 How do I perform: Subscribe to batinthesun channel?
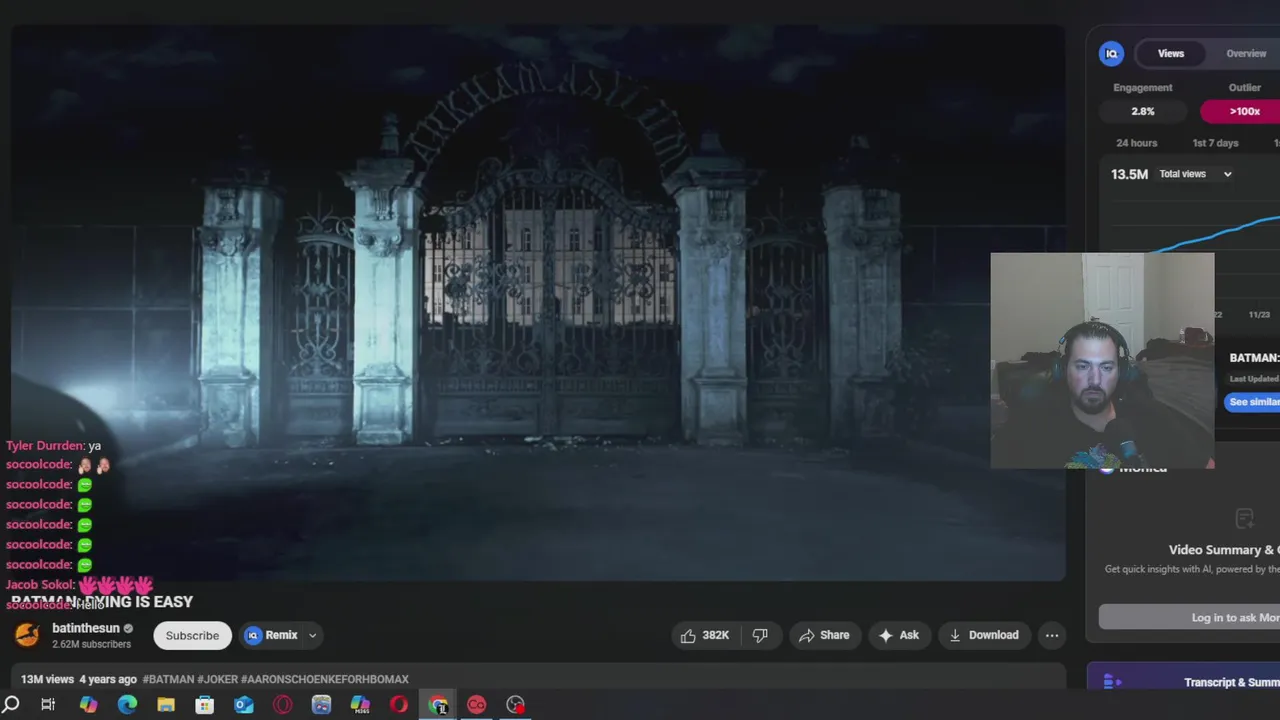point(192,635)
